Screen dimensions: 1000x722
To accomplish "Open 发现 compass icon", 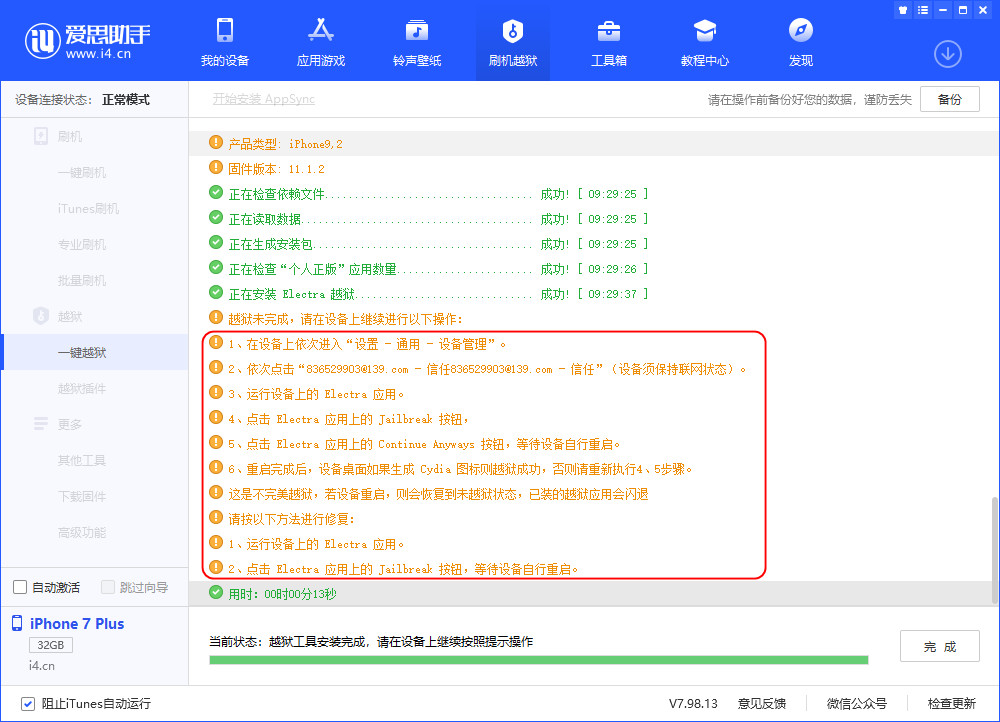I will 801,30.
